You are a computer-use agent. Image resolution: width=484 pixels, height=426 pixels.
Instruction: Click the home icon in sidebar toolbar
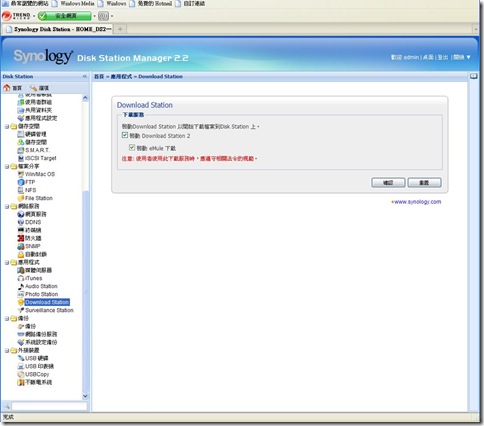pos(7,88)
